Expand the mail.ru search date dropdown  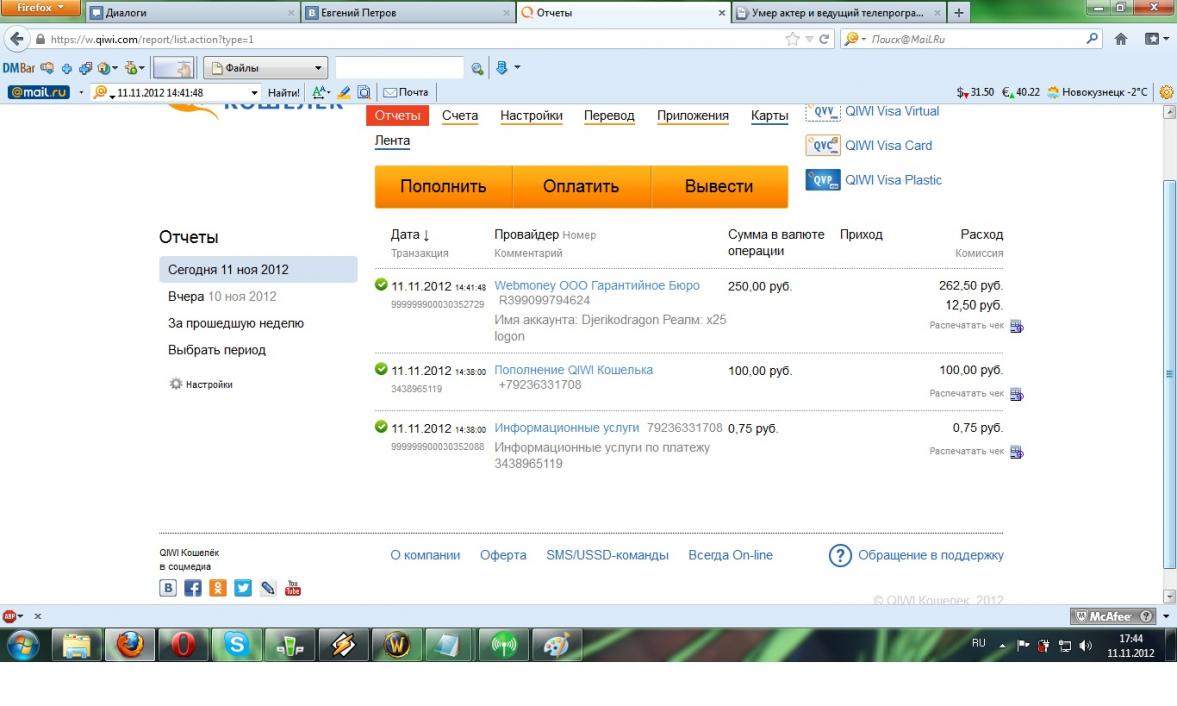(254, 93)
